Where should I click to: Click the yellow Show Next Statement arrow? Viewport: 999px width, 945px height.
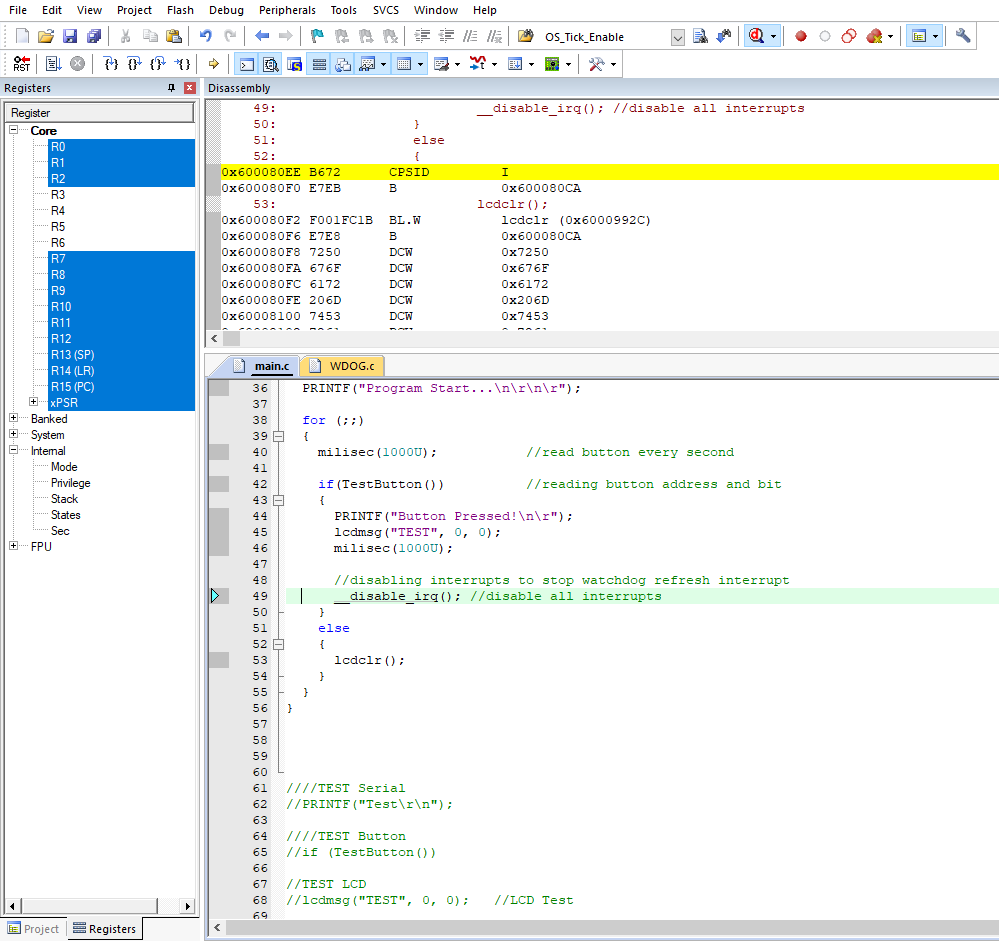214,63
